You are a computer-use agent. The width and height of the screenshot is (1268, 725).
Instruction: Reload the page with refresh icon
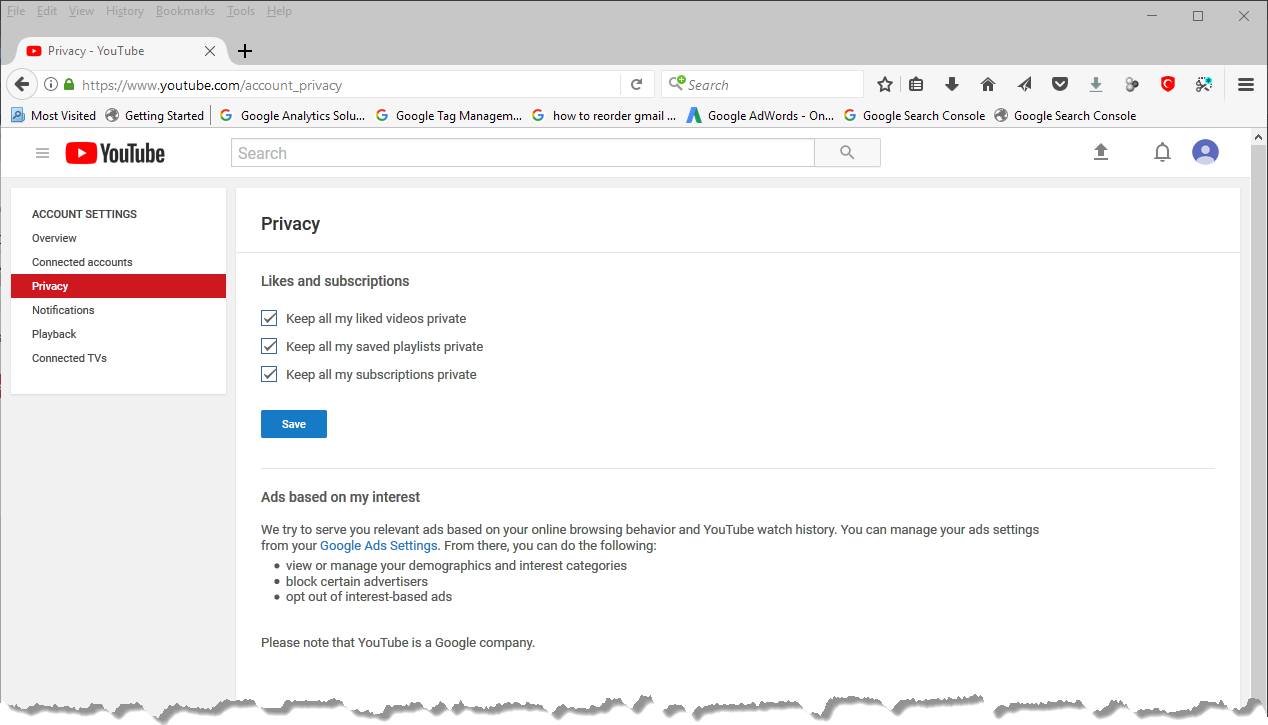[636, 85]
